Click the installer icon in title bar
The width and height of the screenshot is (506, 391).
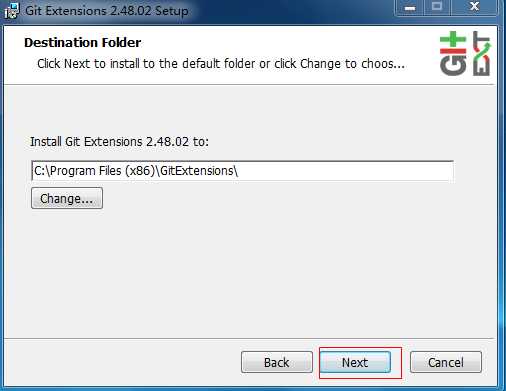point(12,10)
